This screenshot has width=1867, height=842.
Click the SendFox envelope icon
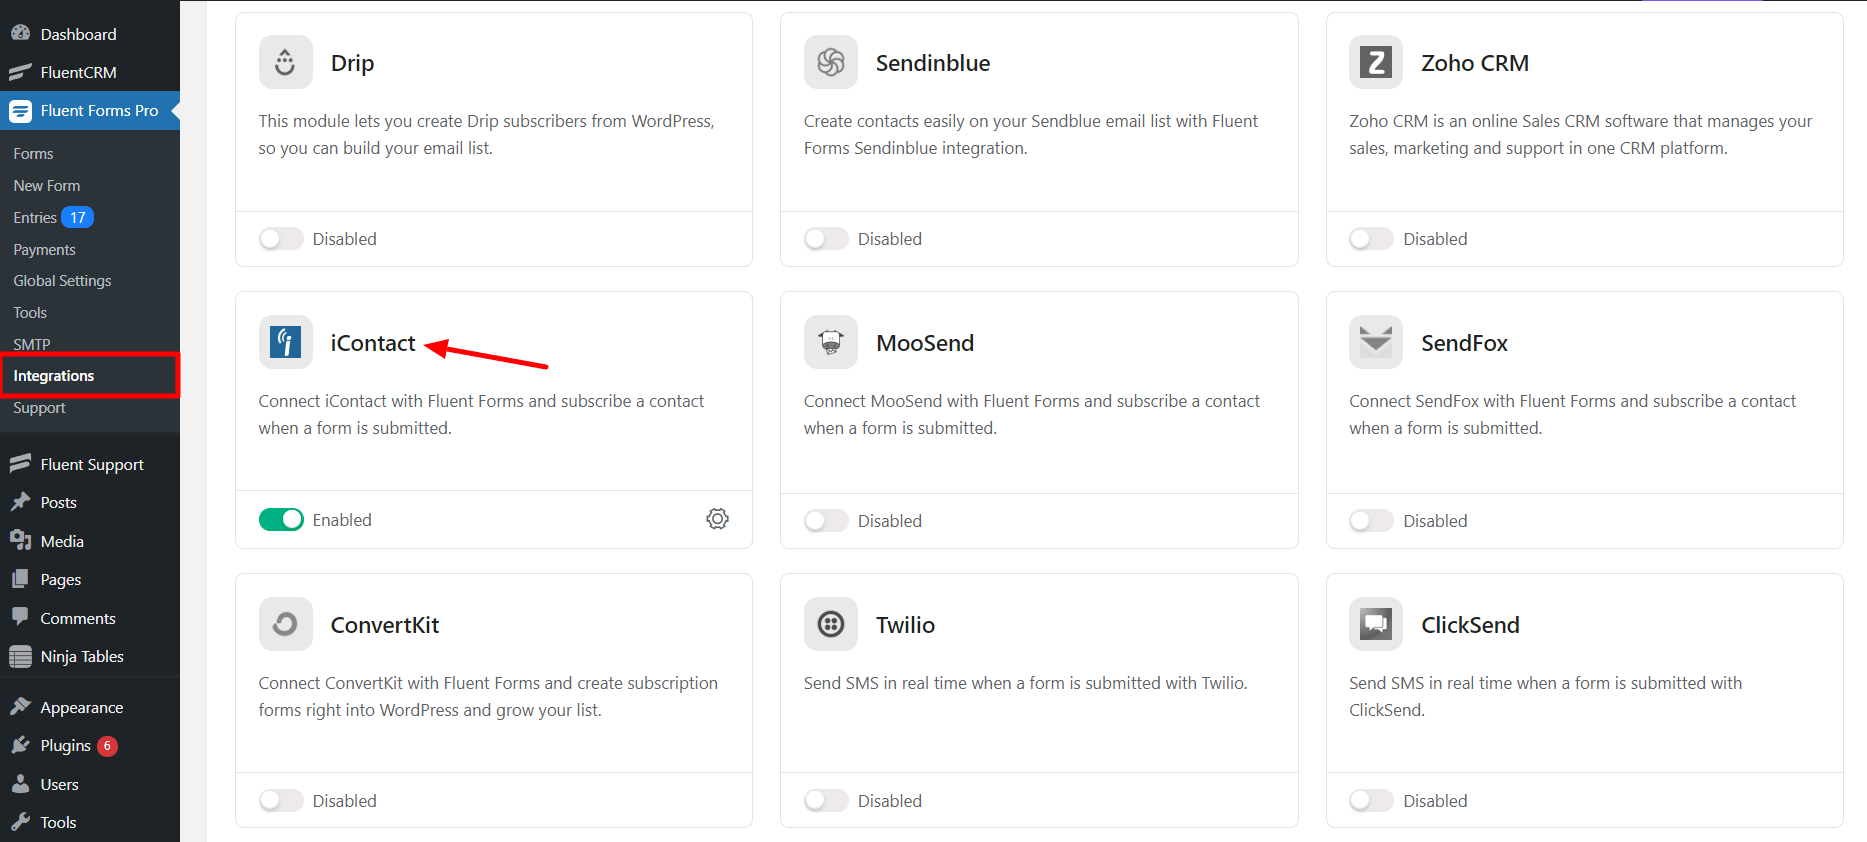[x=1375, y=343]
